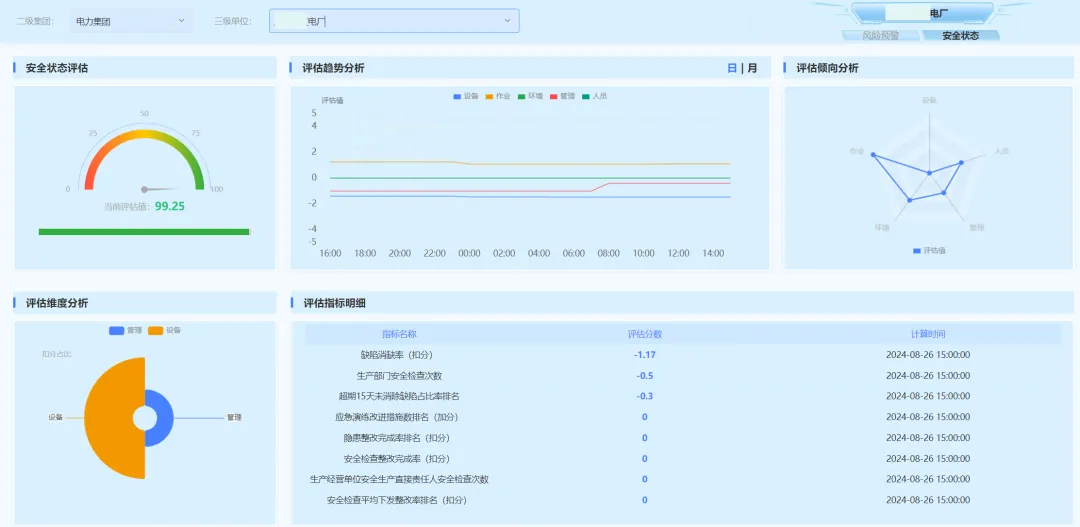Click the arrow of the 三级单位 selector
The width and height of the screenshot is (1080, 527).
coord(507,20)
